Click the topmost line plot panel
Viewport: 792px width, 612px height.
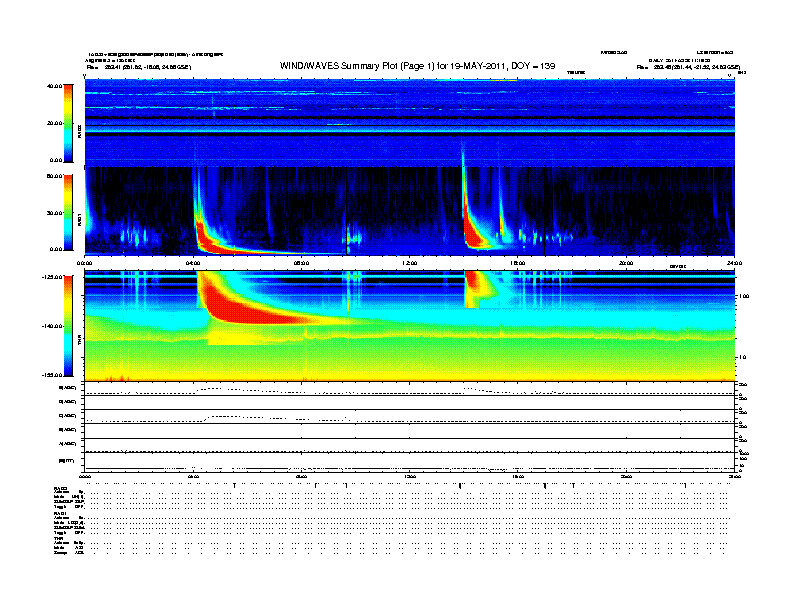click(x=410, y=389)
